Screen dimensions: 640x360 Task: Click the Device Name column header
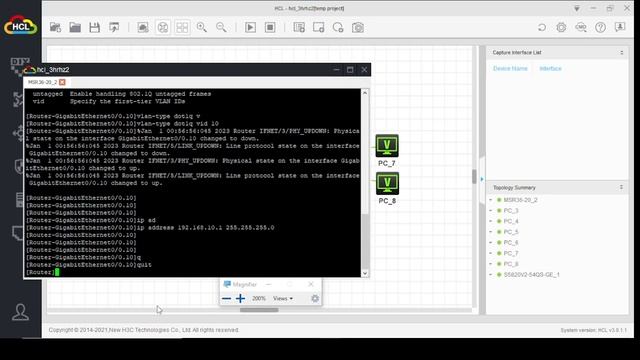[510, 68]
